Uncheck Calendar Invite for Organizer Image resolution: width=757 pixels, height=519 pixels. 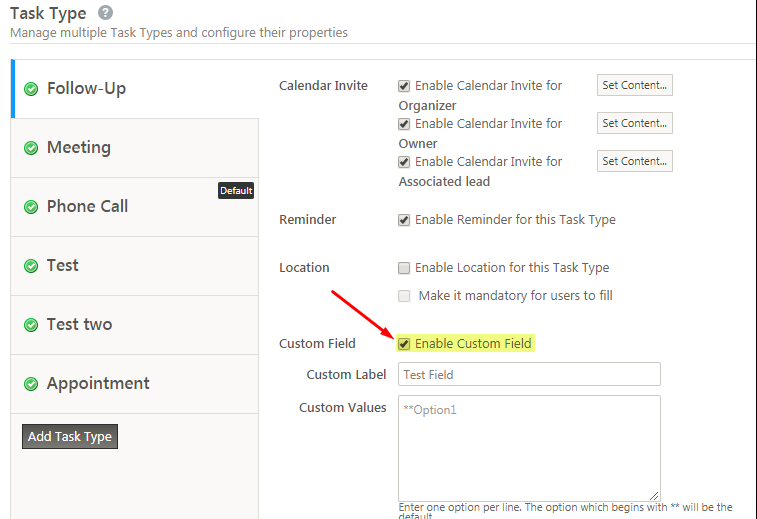[404, 86]
